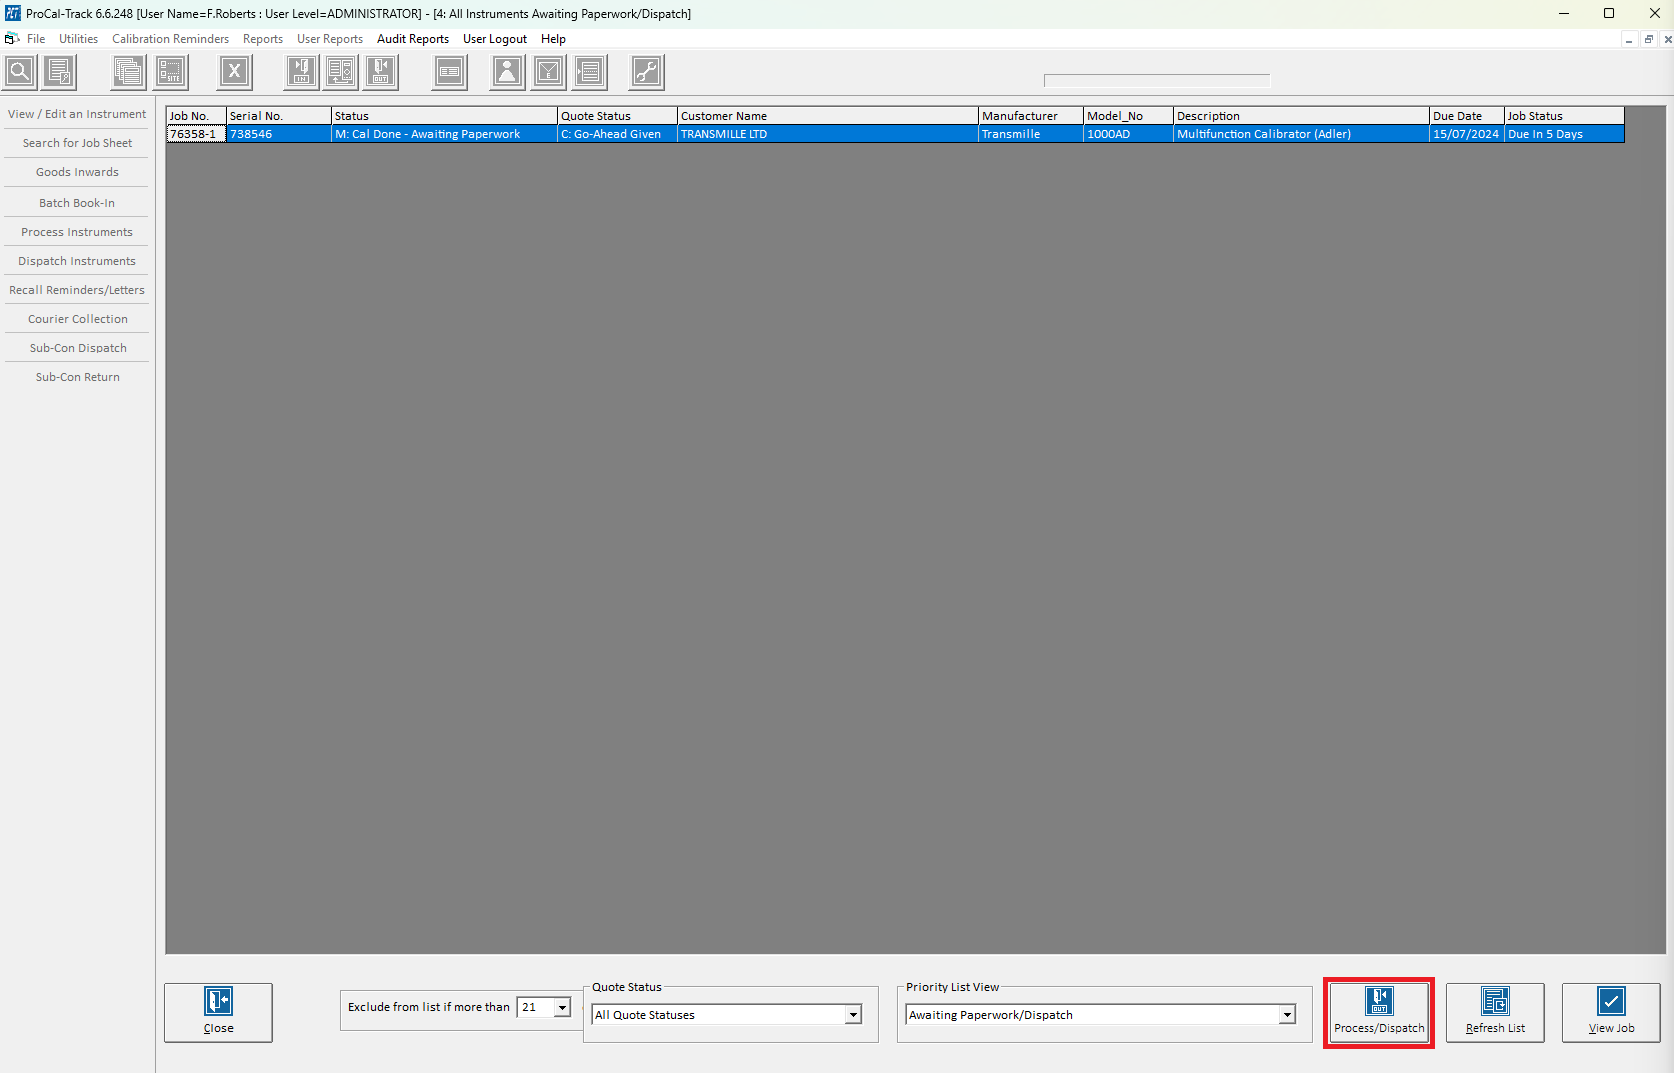The image size is (1674, 1073).
Task: Sort by Serial No. column header
Action: click(279, 116)
